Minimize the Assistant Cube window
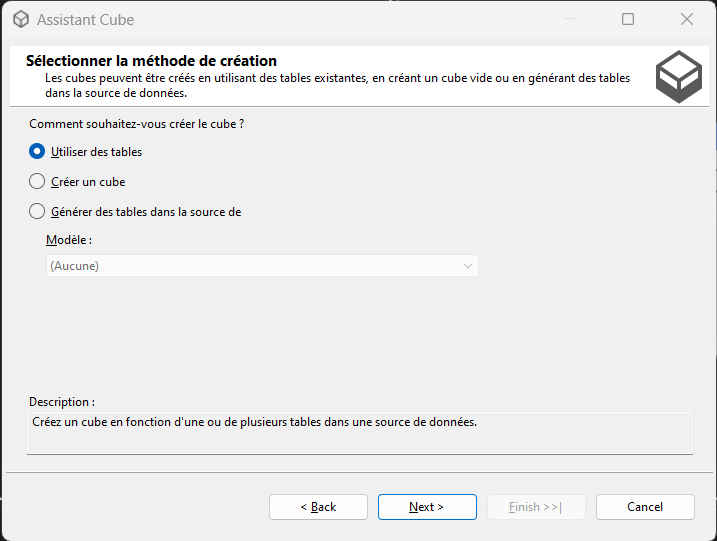Screen dimensions: 717x541 [x=570, y=19]
